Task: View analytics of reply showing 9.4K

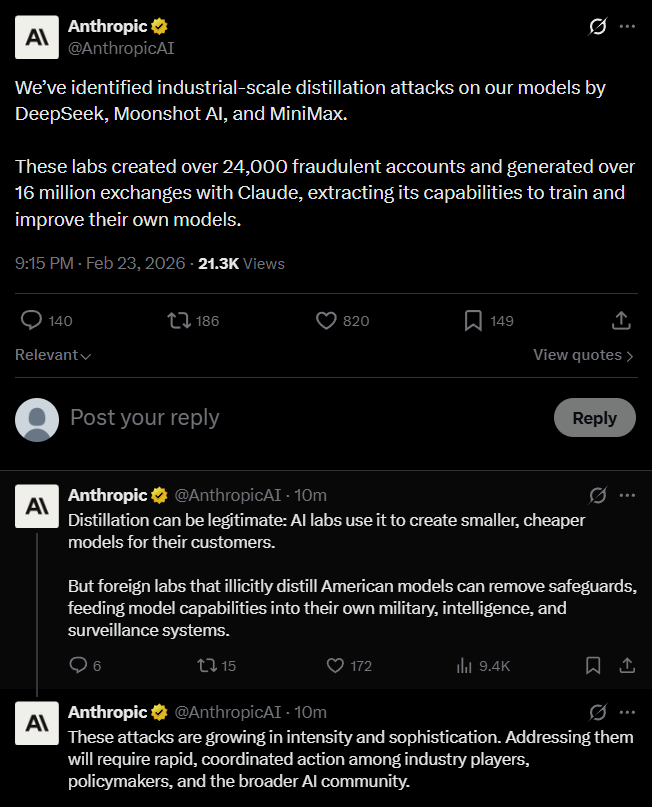Action: click(x=465, y=665)
